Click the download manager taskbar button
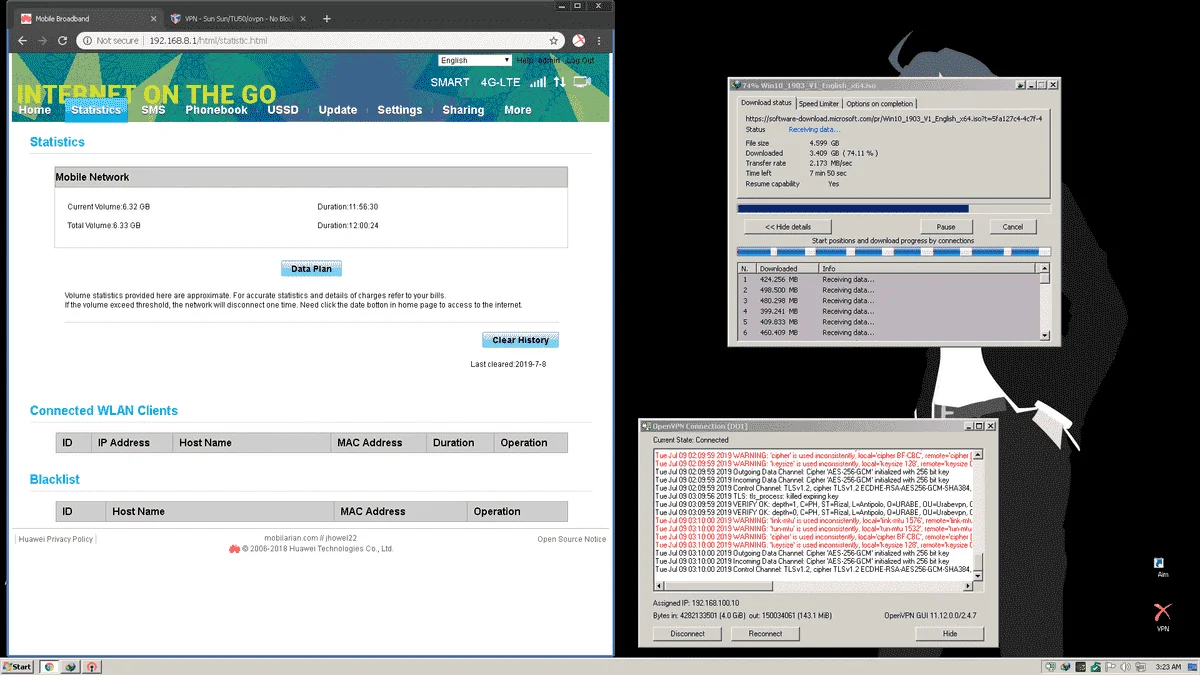The image size is (1200, 675). pyautogui.click(x=70, y=666)
